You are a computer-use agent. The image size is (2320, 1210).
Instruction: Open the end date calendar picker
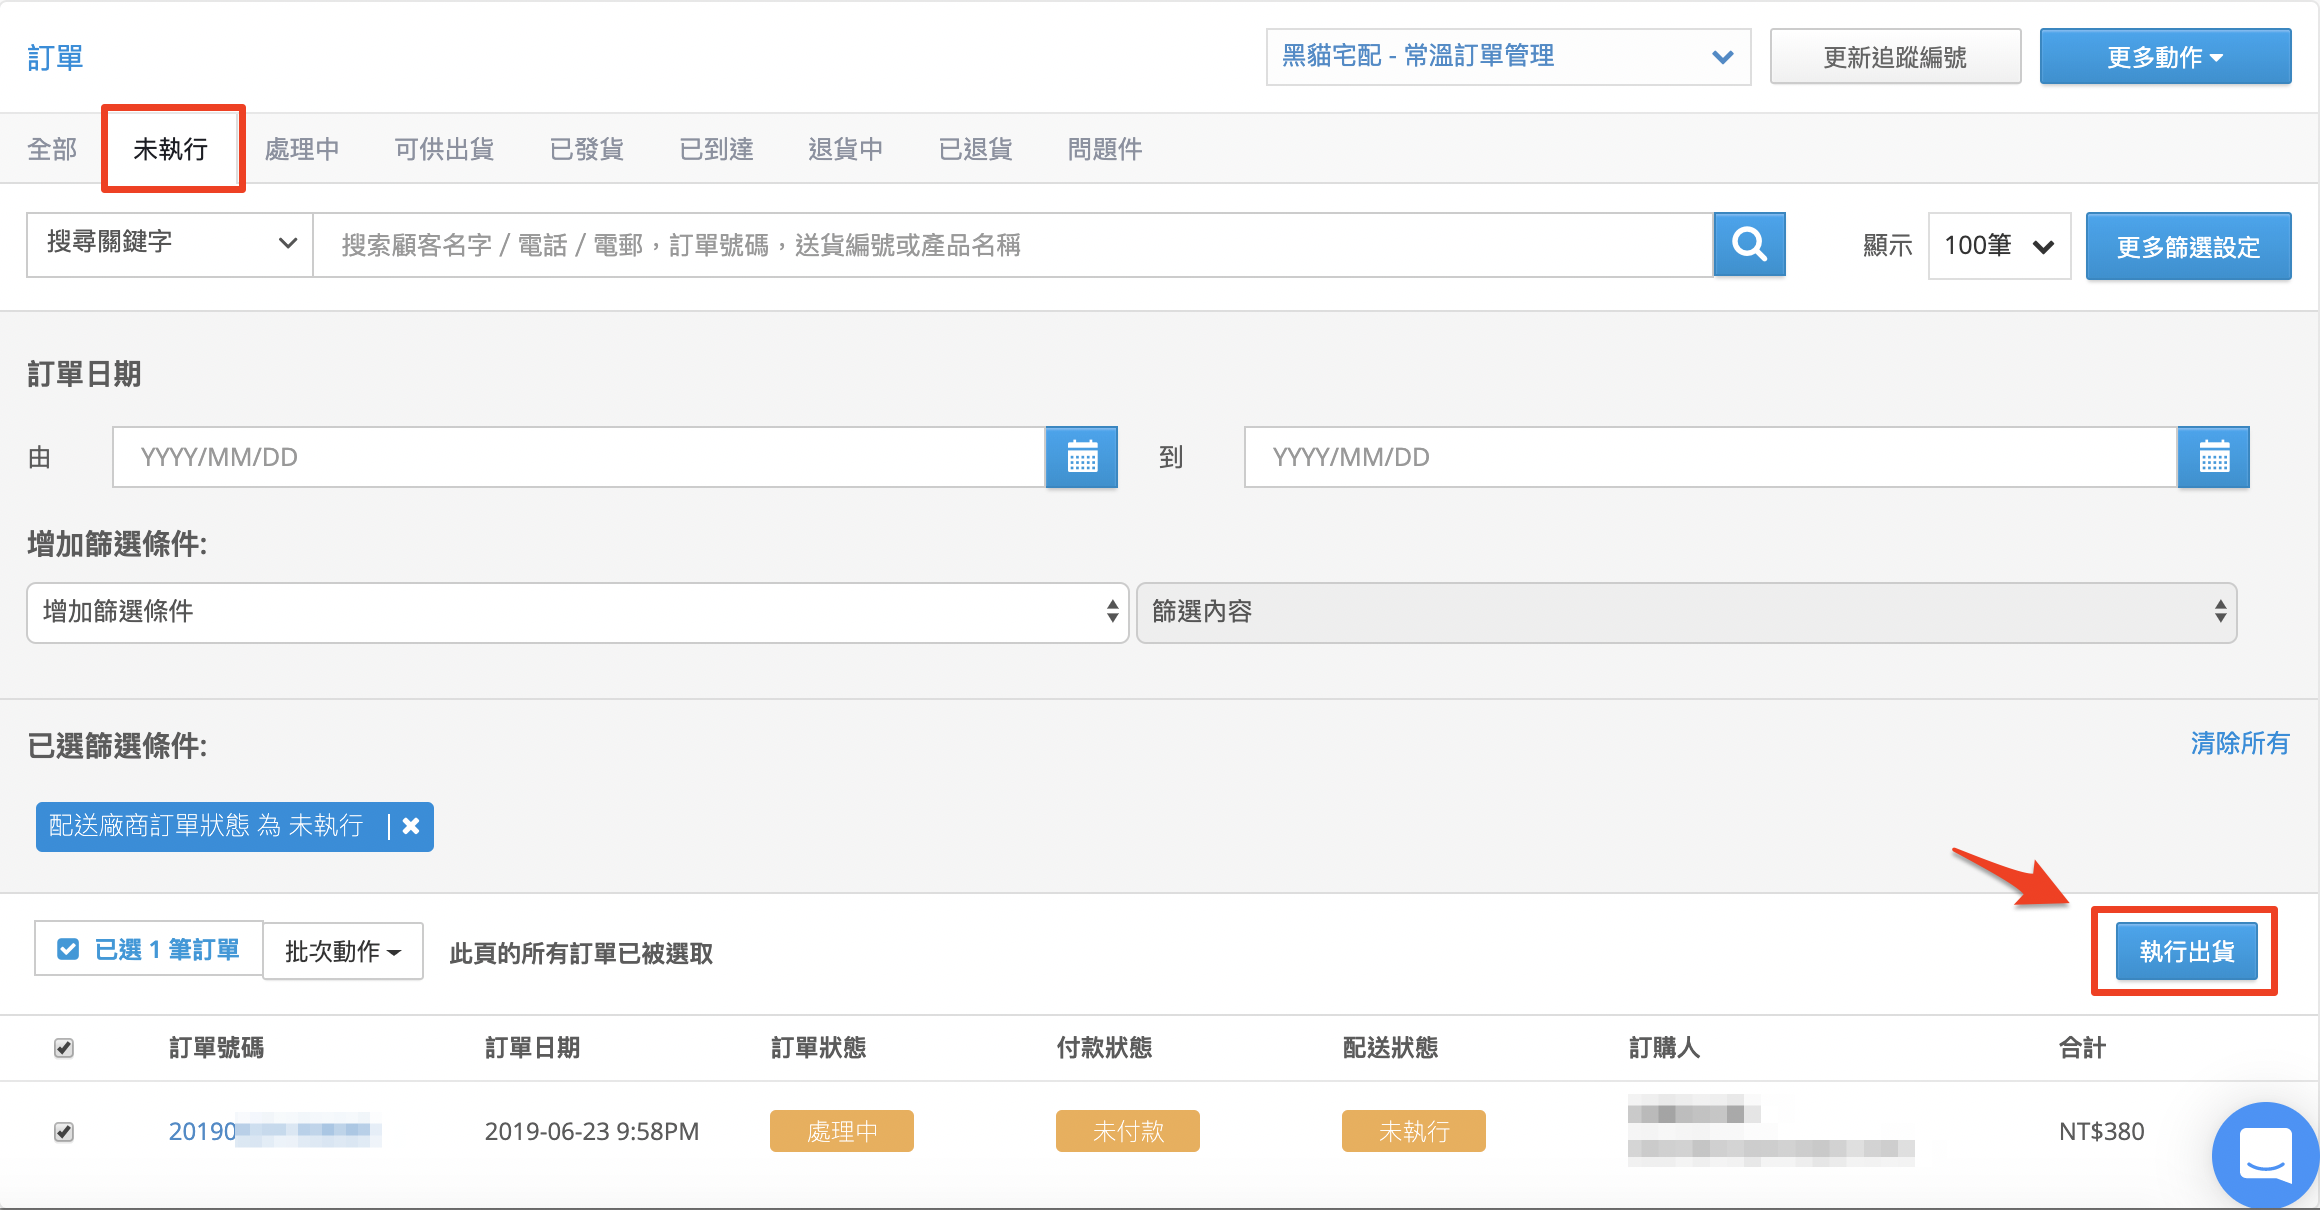click(2213, 457)
